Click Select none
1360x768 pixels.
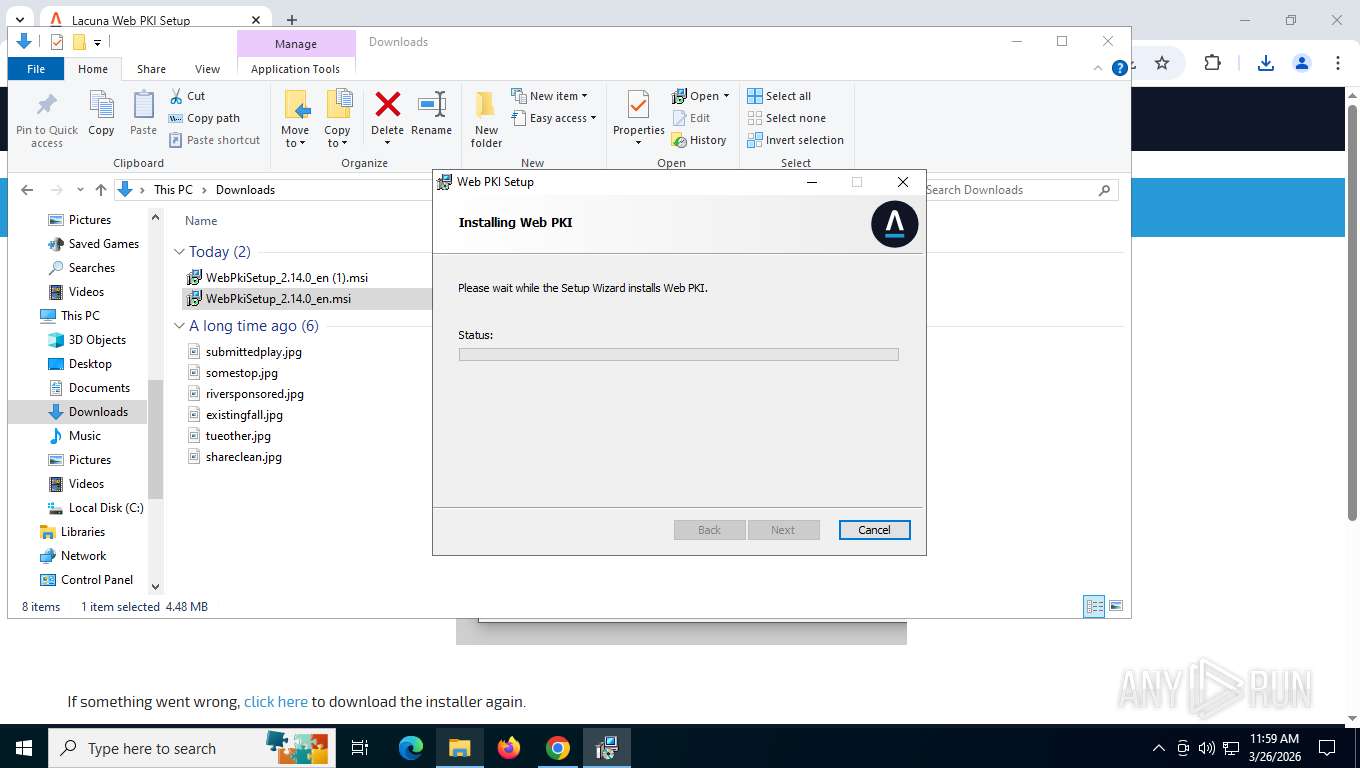coord(786,118)
